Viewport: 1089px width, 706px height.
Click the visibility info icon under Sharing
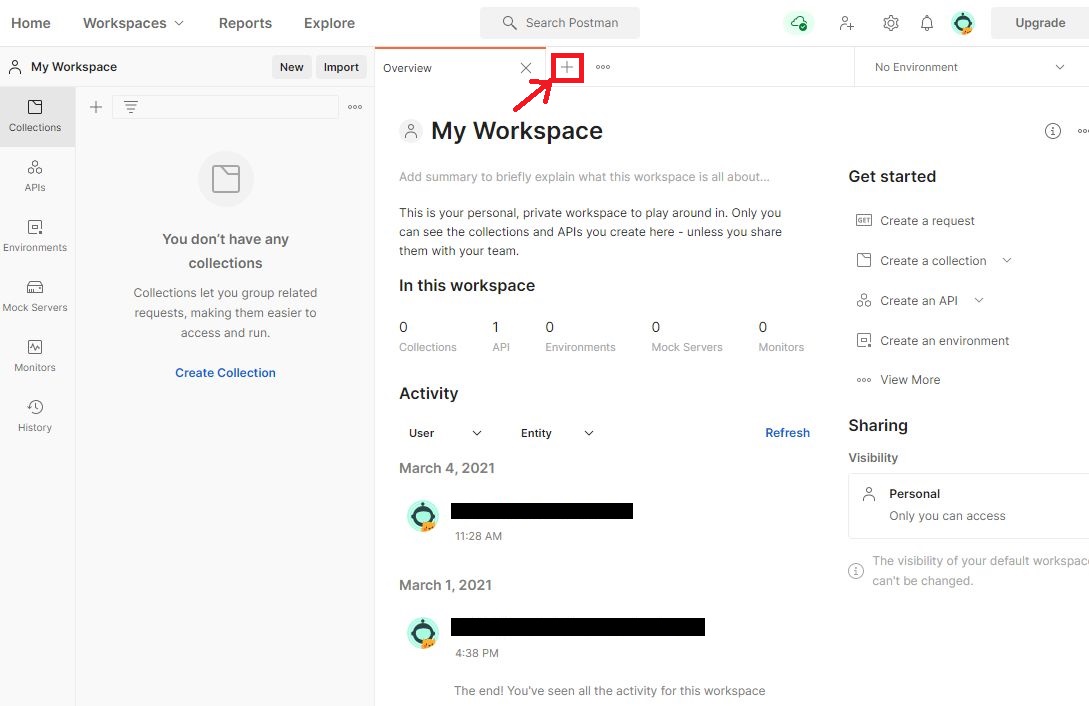click(x=856, y=571)
